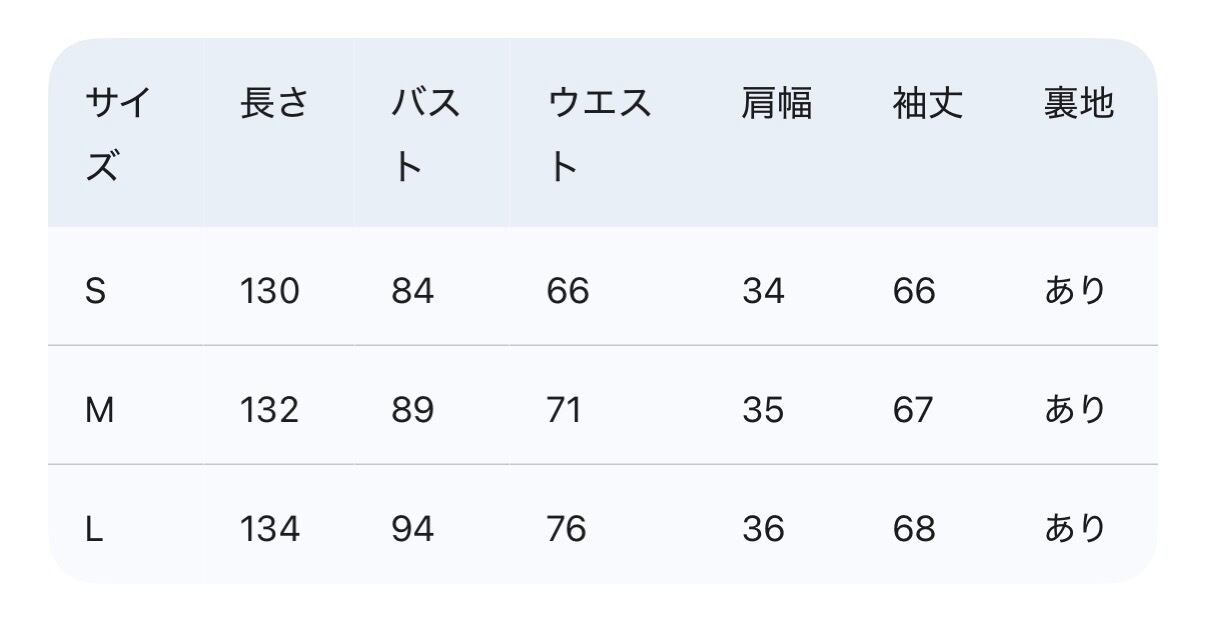Click sleeve length value 67

click(914, 410)
